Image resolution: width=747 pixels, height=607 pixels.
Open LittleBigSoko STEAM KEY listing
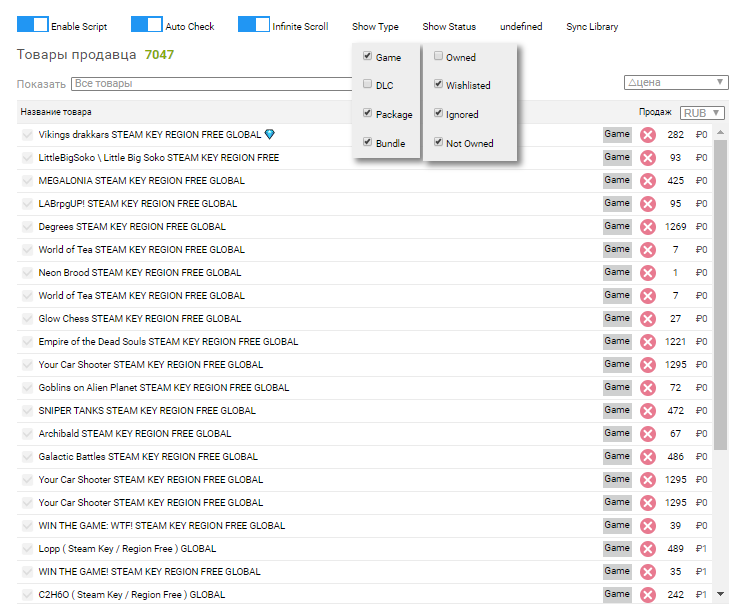coord(159,158)
